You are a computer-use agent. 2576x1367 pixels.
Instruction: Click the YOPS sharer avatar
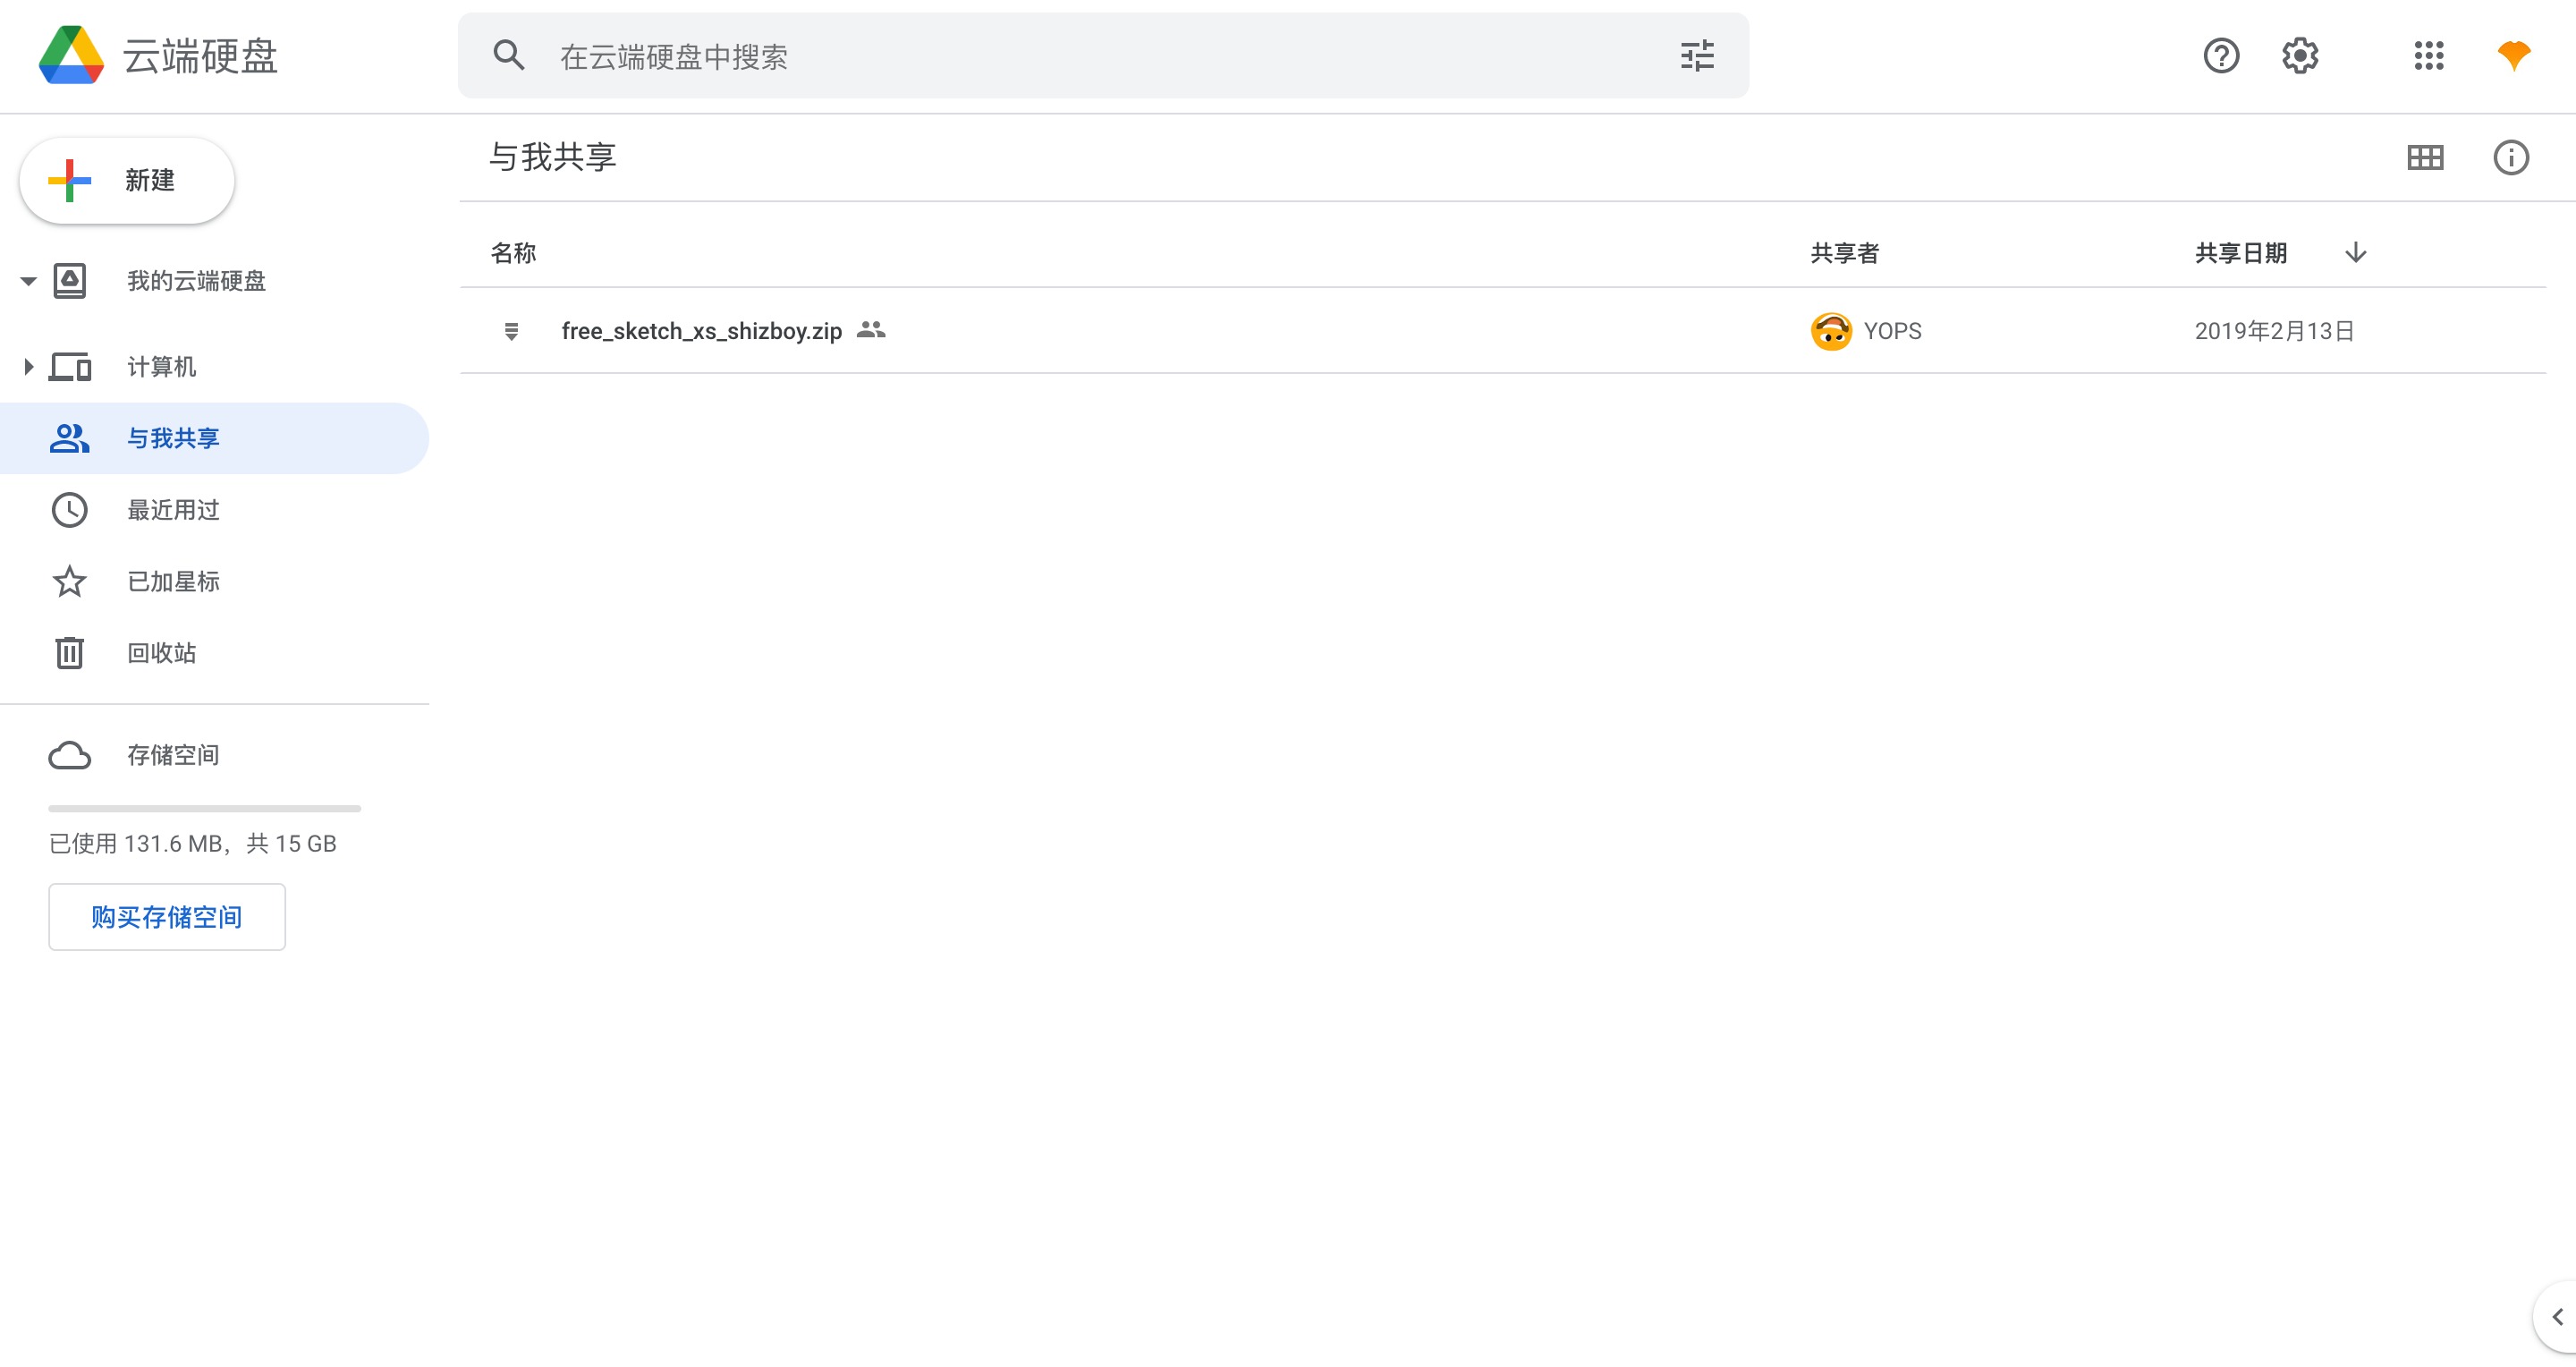tap(1831, 331)
